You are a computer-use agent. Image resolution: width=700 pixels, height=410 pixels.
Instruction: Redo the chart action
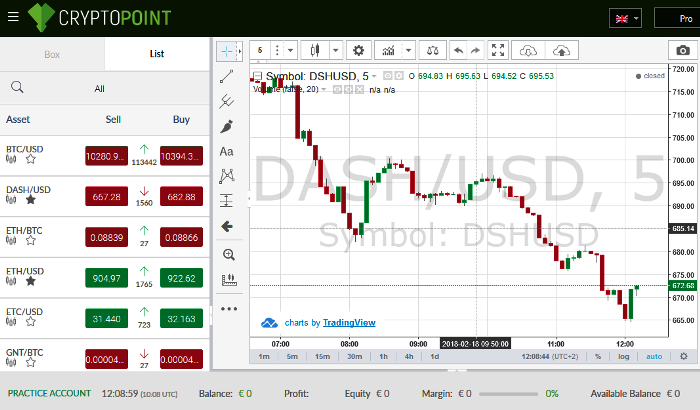tap(475, 50)
